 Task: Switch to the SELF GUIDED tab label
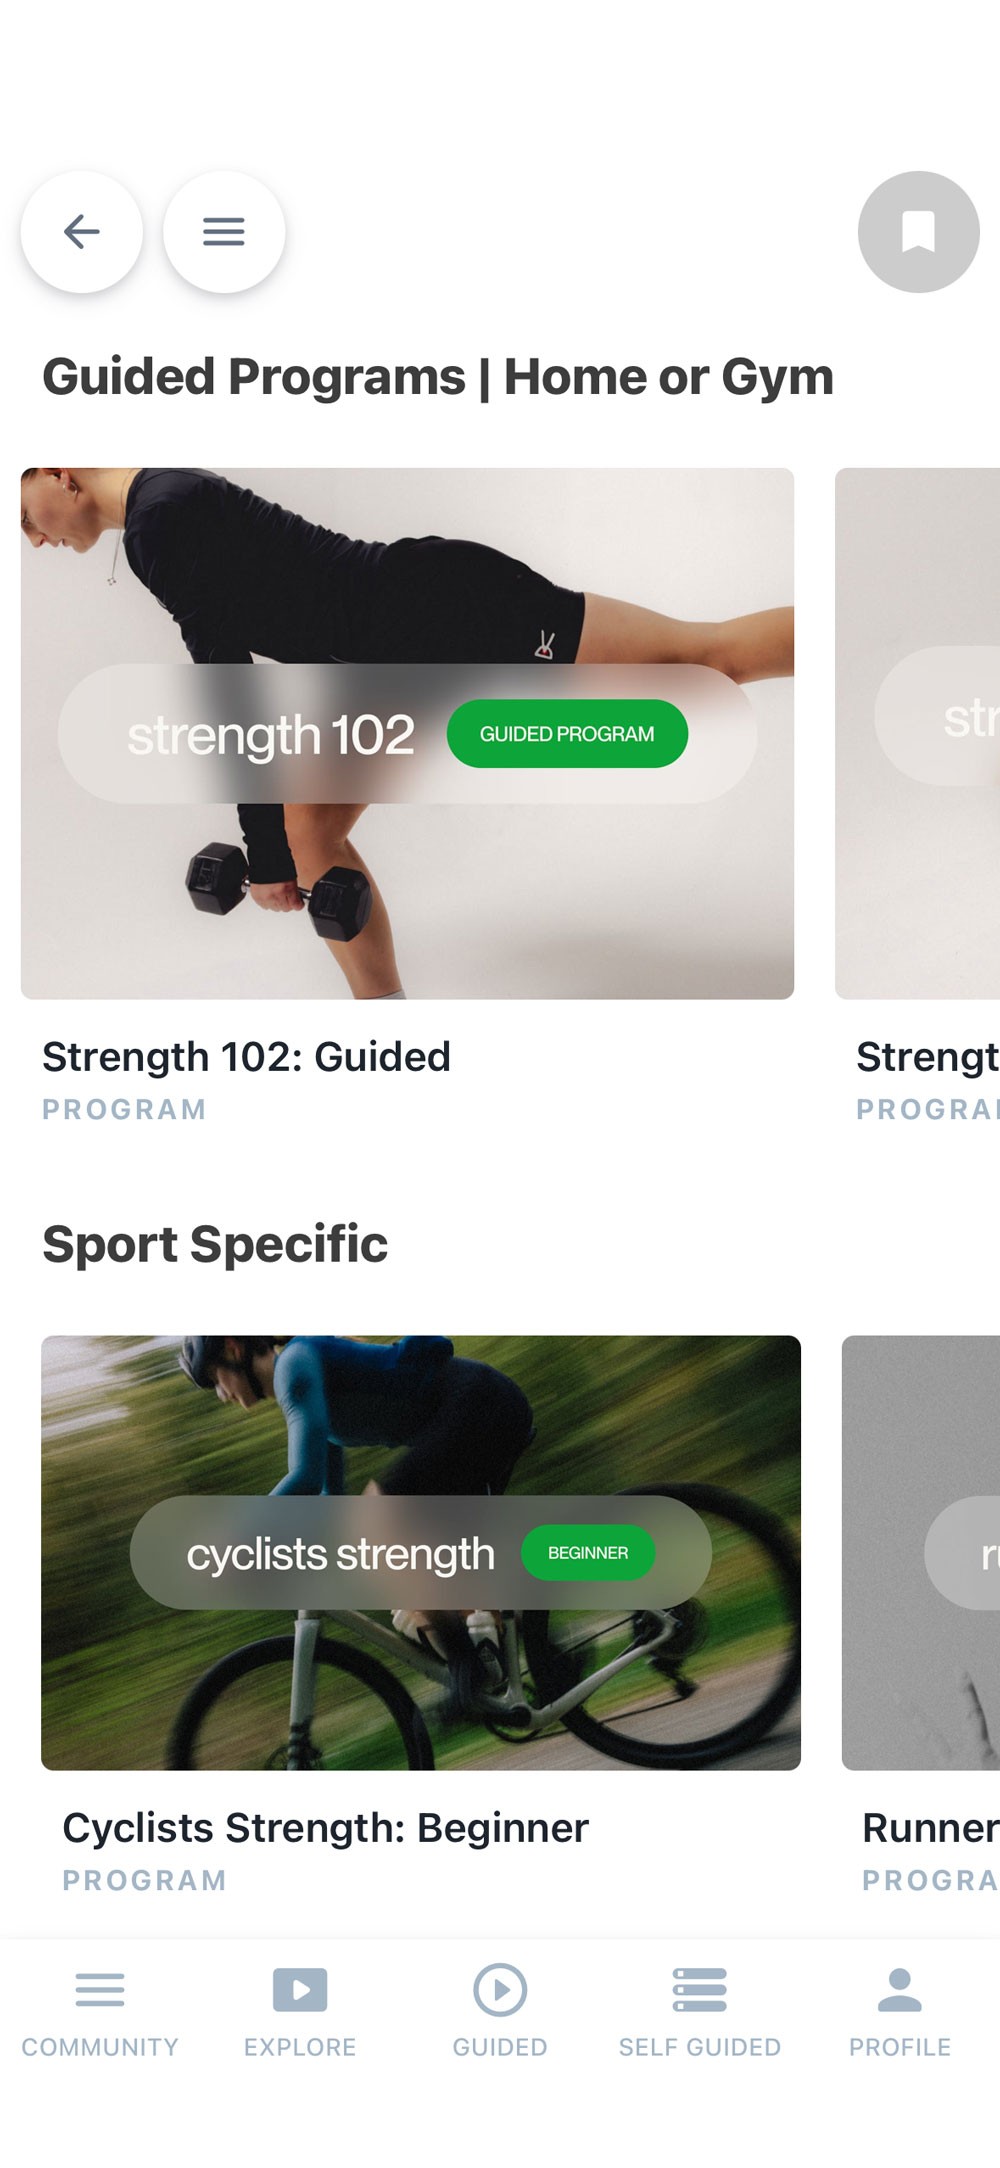700,2047
